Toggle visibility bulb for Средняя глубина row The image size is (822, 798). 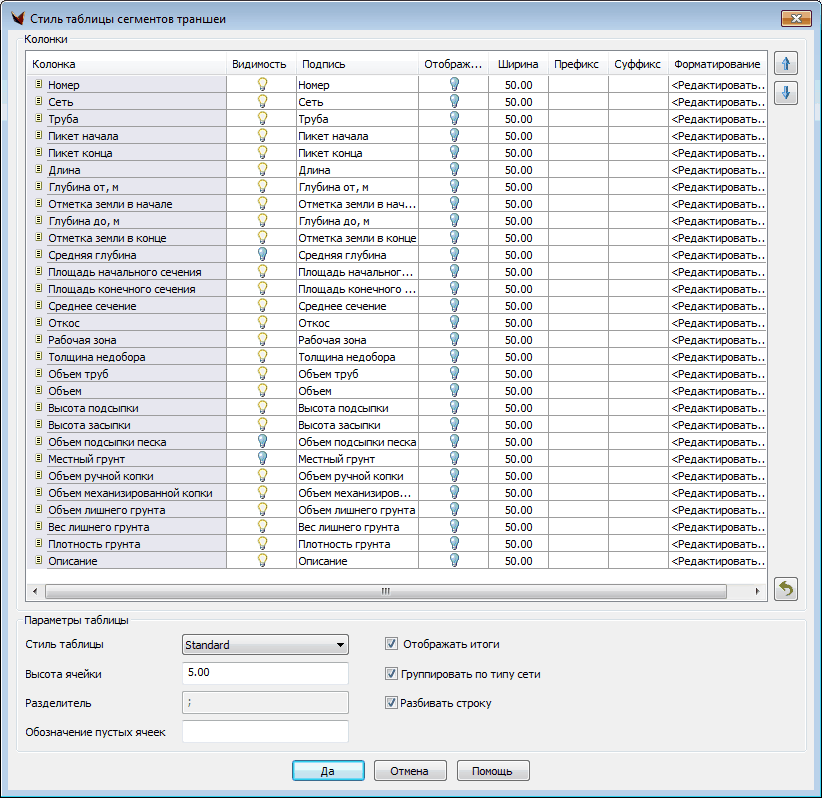click(x=262, y=255)
